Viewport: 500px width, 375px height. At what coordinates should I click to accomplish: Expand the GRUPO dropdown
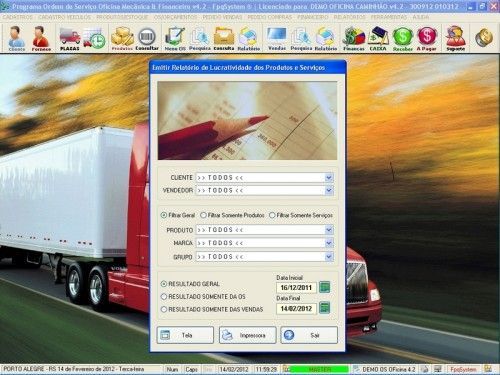(329, 257)
